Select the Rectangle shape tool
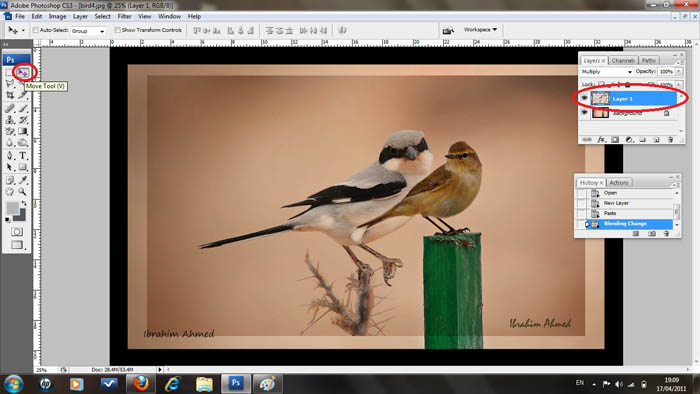 click(23, 167)
